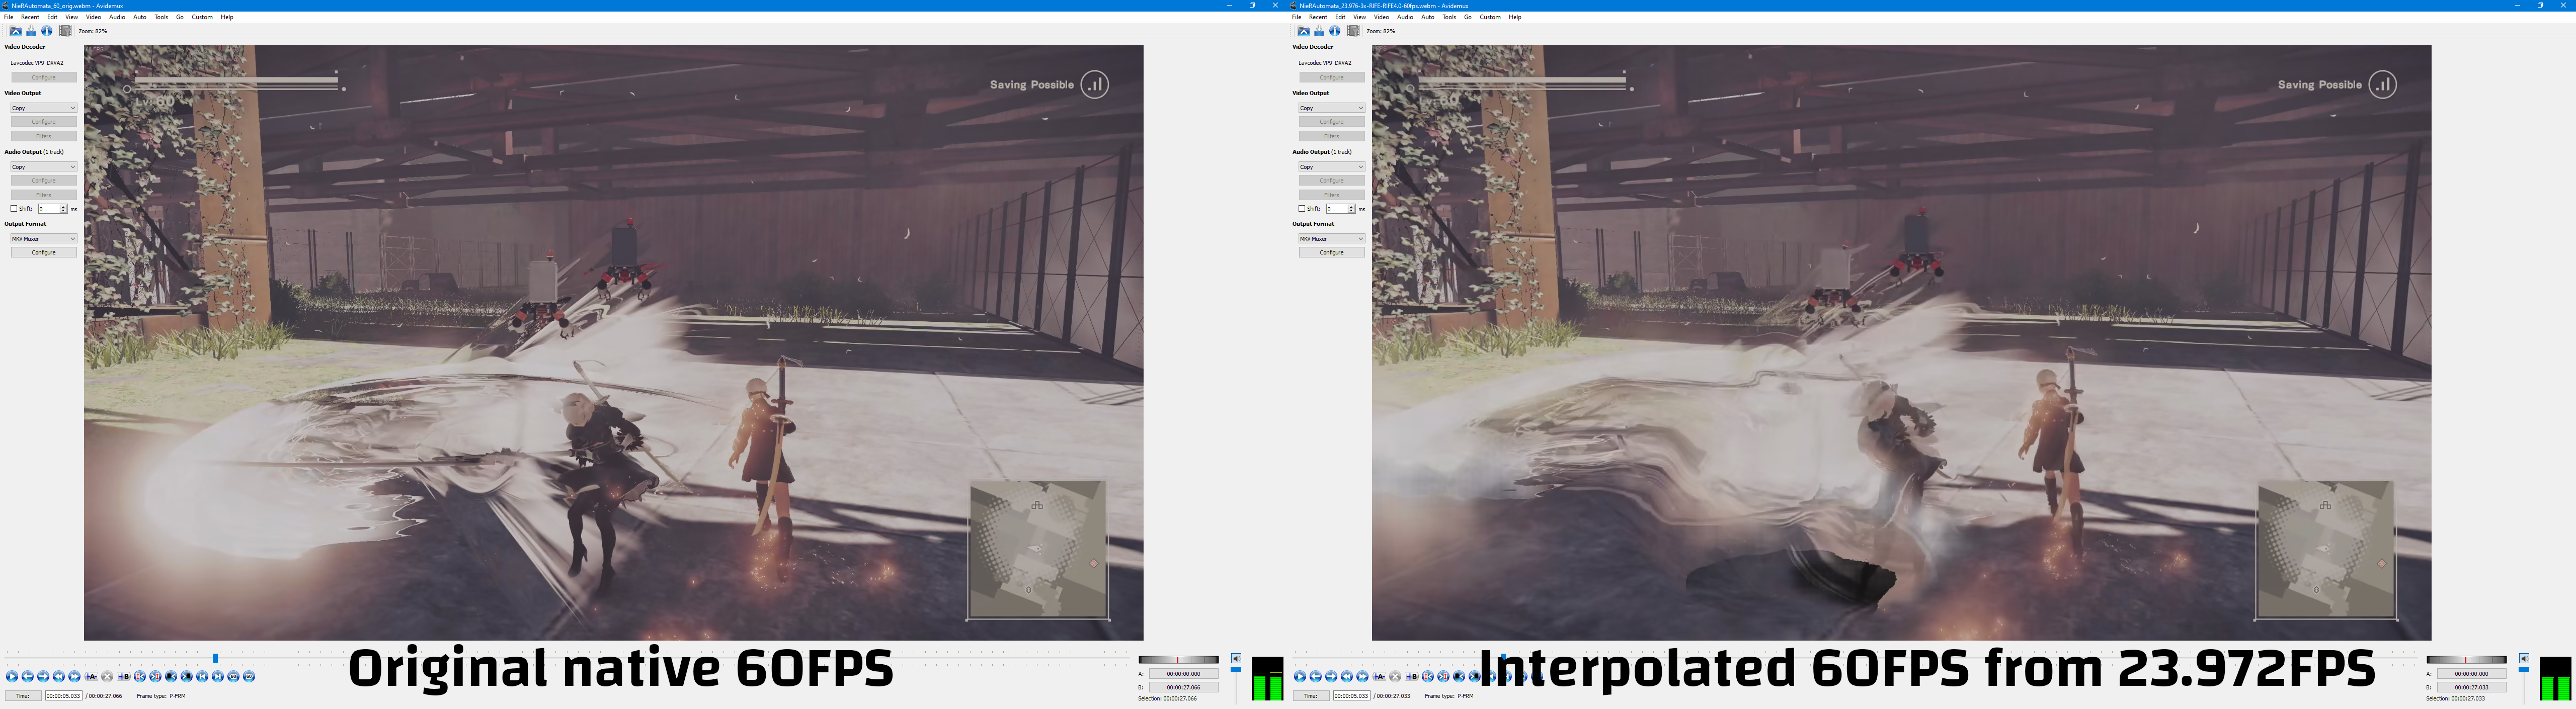Go to previous frame in left window
Viewport: 2576px width, 709px height.
(28, 676)
